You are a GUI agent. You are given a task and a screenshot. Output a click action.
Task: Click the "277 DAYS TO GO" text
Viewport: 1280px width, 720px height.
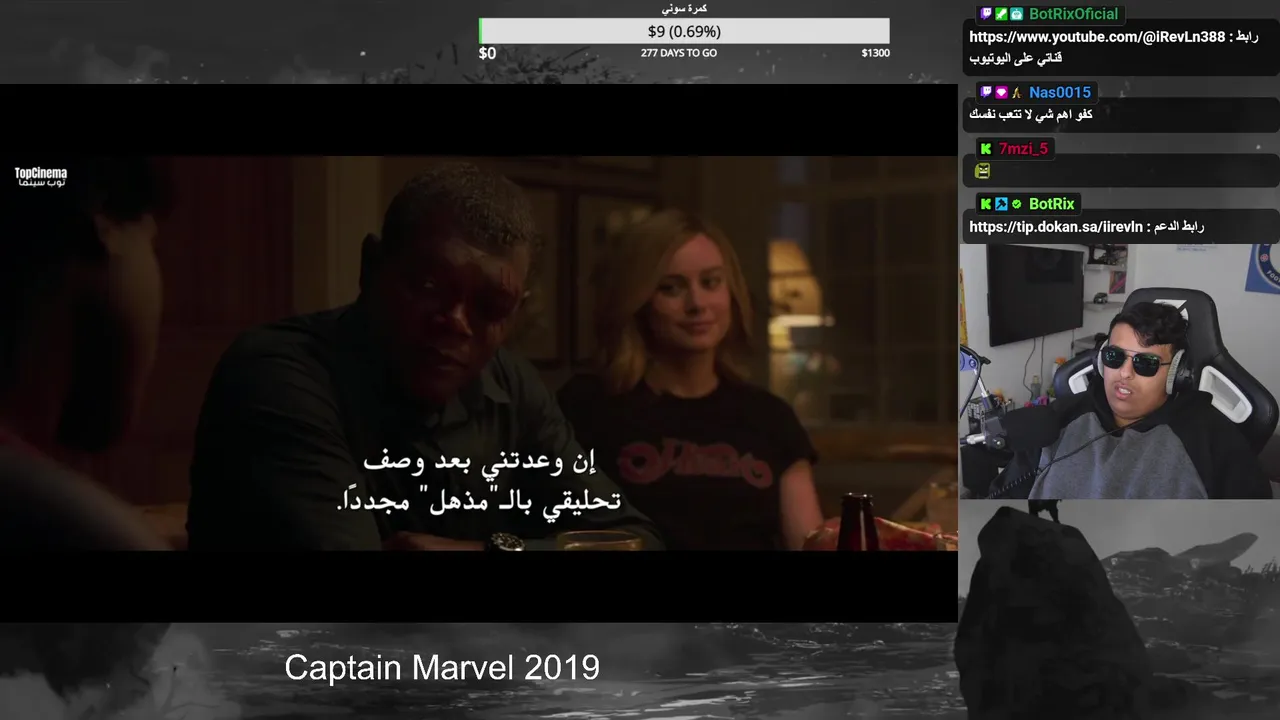(679, 53)
